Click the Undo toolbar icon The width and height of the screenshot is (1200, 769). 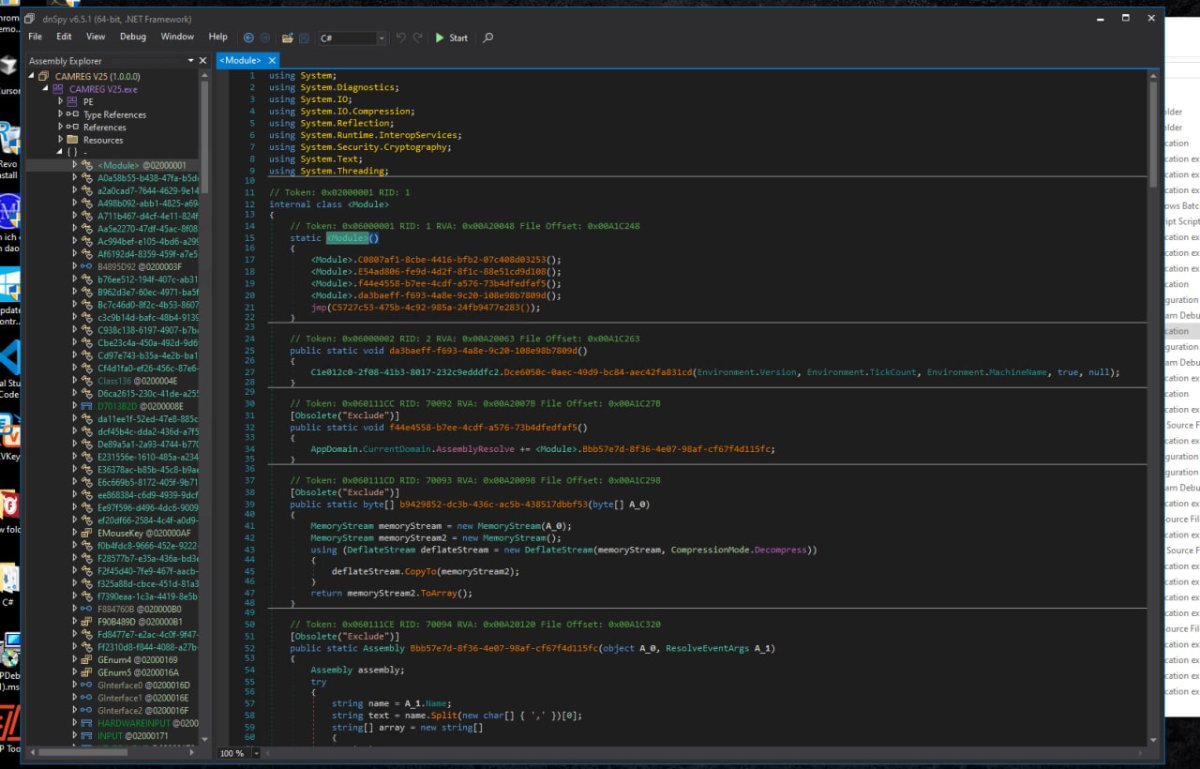[402, 38]
